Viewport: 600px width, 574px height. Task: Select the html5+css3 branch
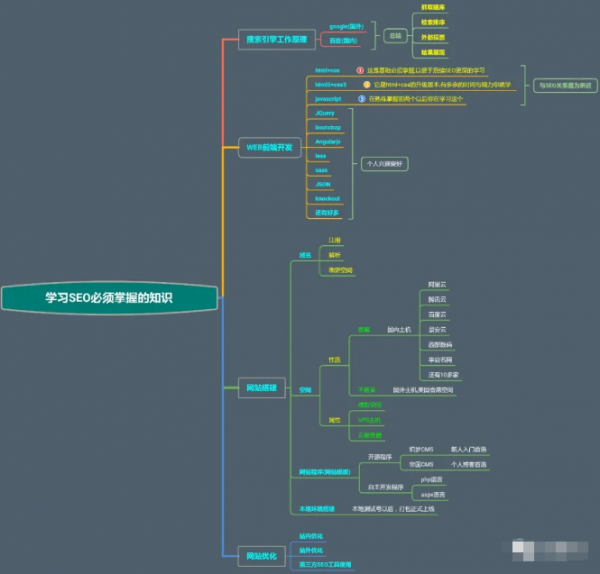(330, 85)
